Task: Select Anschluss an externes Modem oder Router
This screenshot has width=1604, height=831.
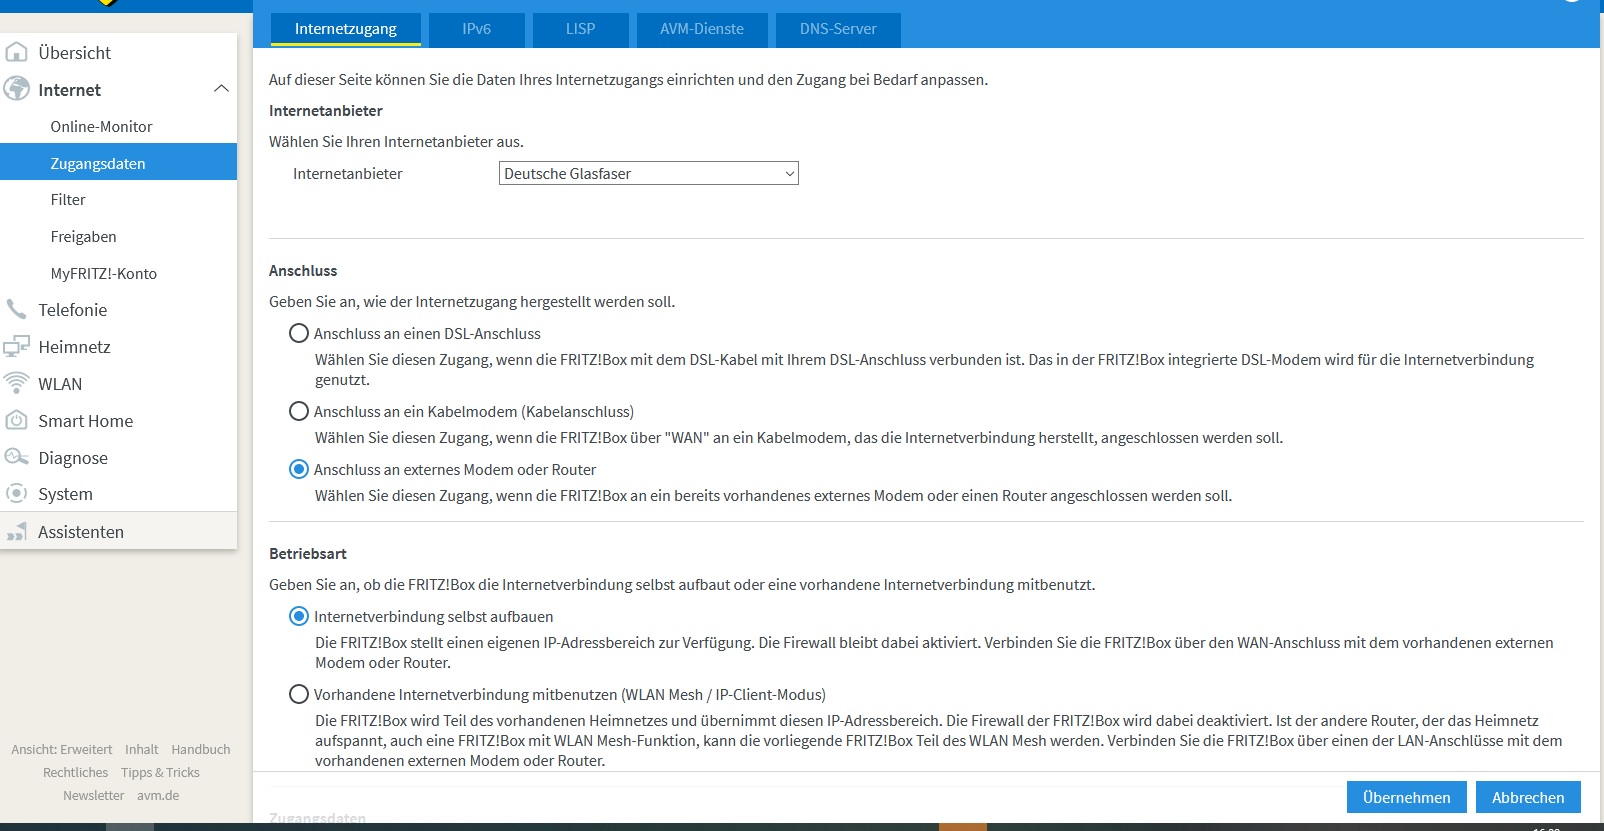Action: click(x=298, y=469)
